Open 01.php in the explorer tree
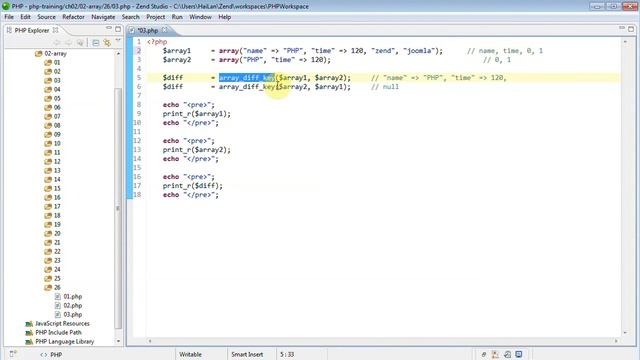The width and height of the screenshot is (640, 360). click(73, 296)
